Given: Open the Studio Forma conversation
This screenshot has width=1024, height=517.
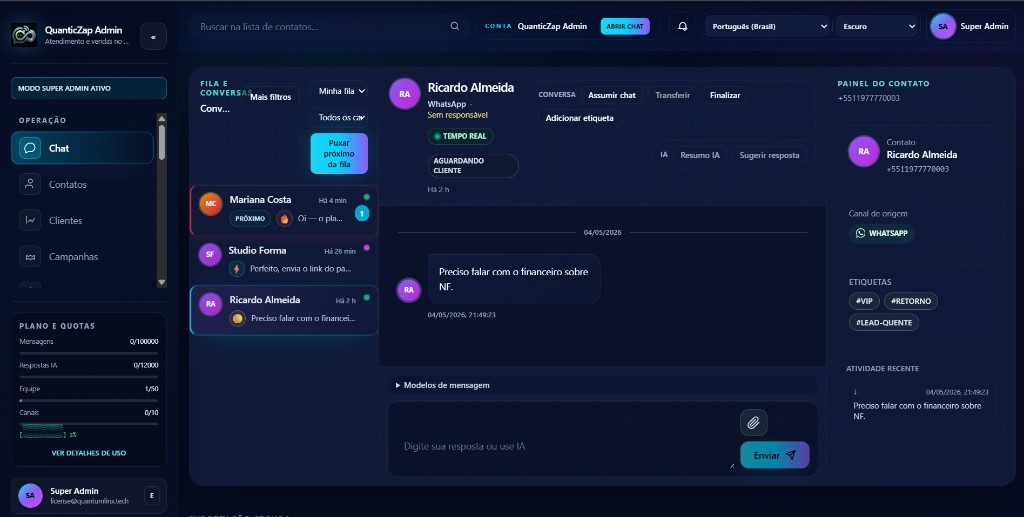Looking at the screenshot, I should (284, 260).
